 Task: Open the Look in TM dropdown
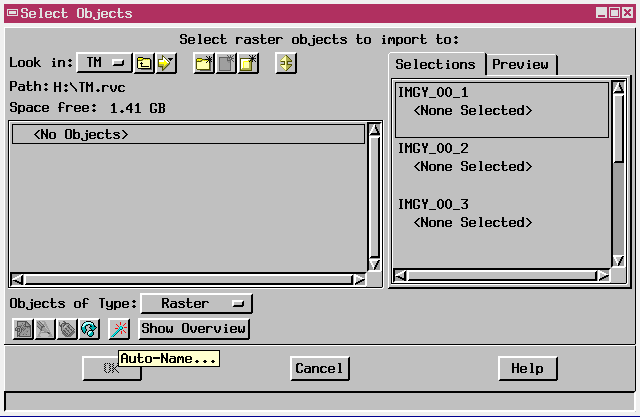coord(105,63)
